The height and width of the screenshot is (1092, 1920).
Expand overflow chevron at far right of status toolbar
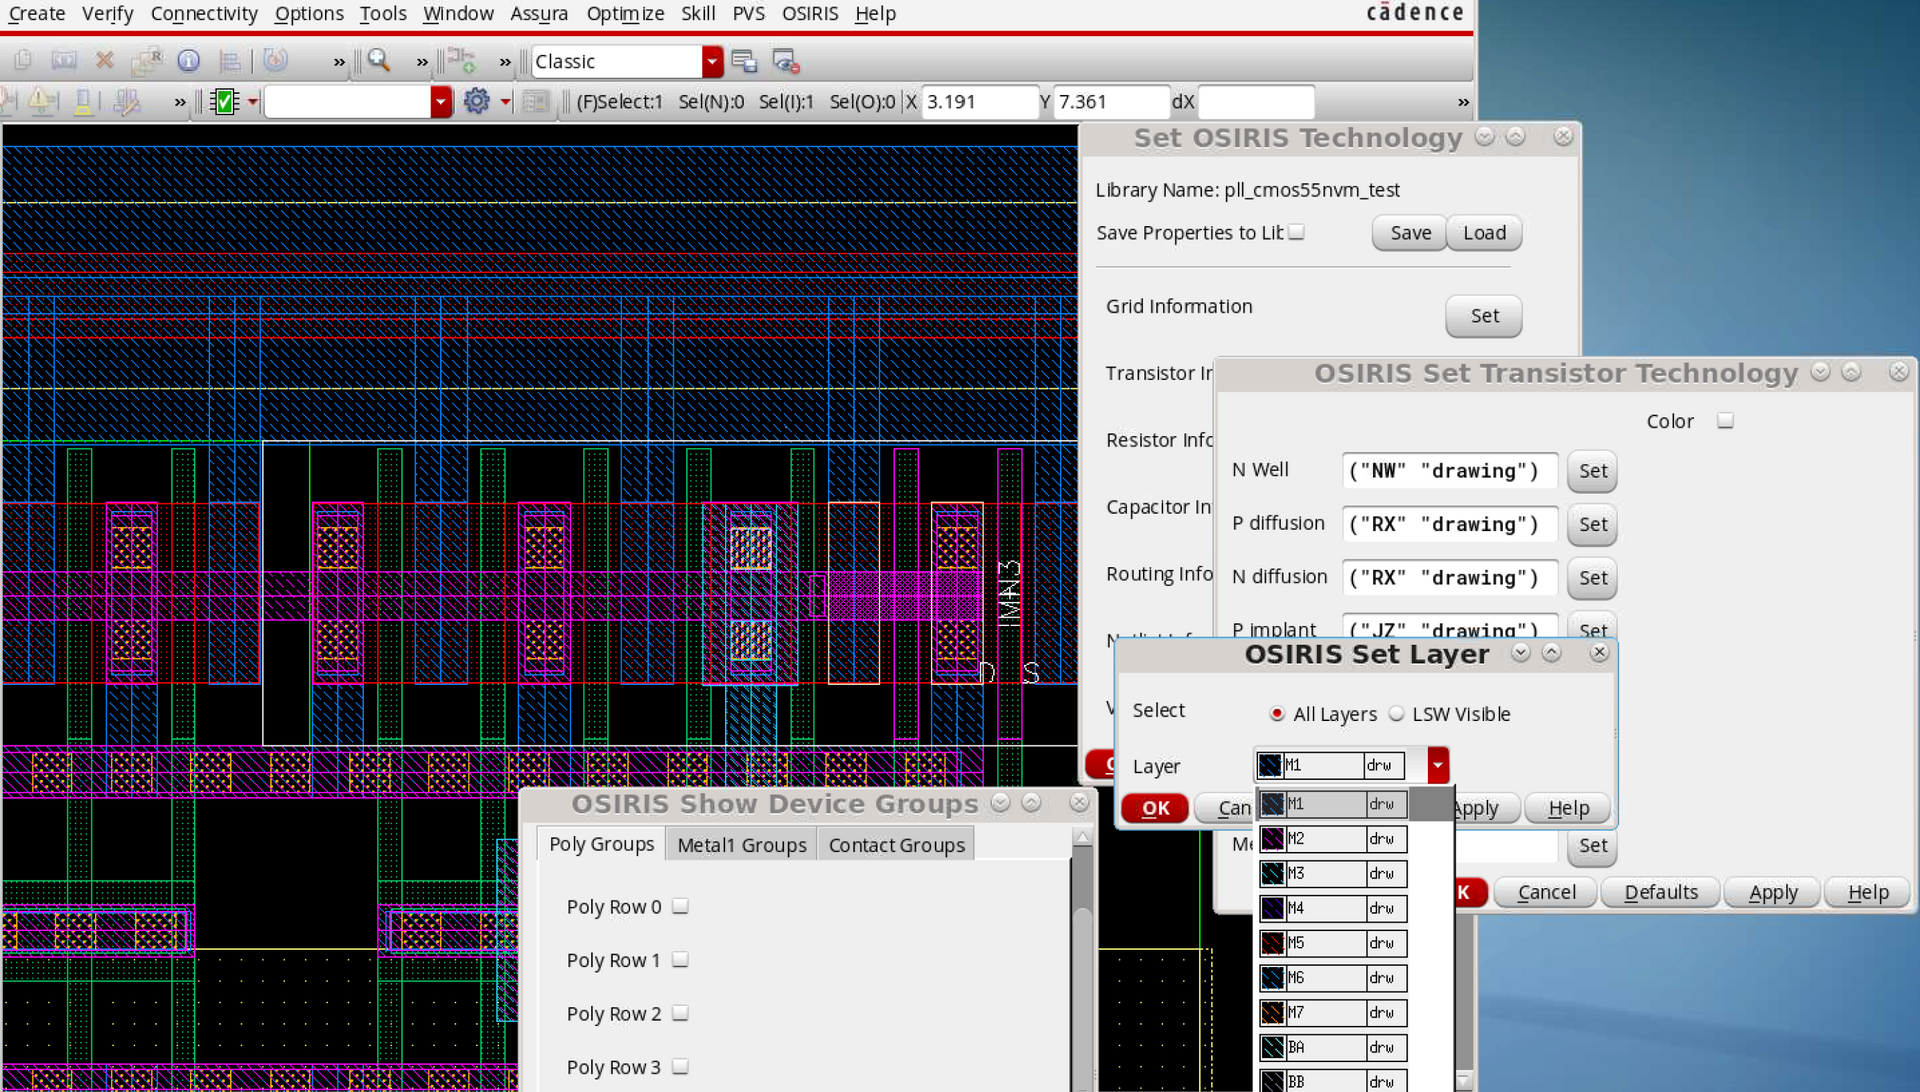1463,102
